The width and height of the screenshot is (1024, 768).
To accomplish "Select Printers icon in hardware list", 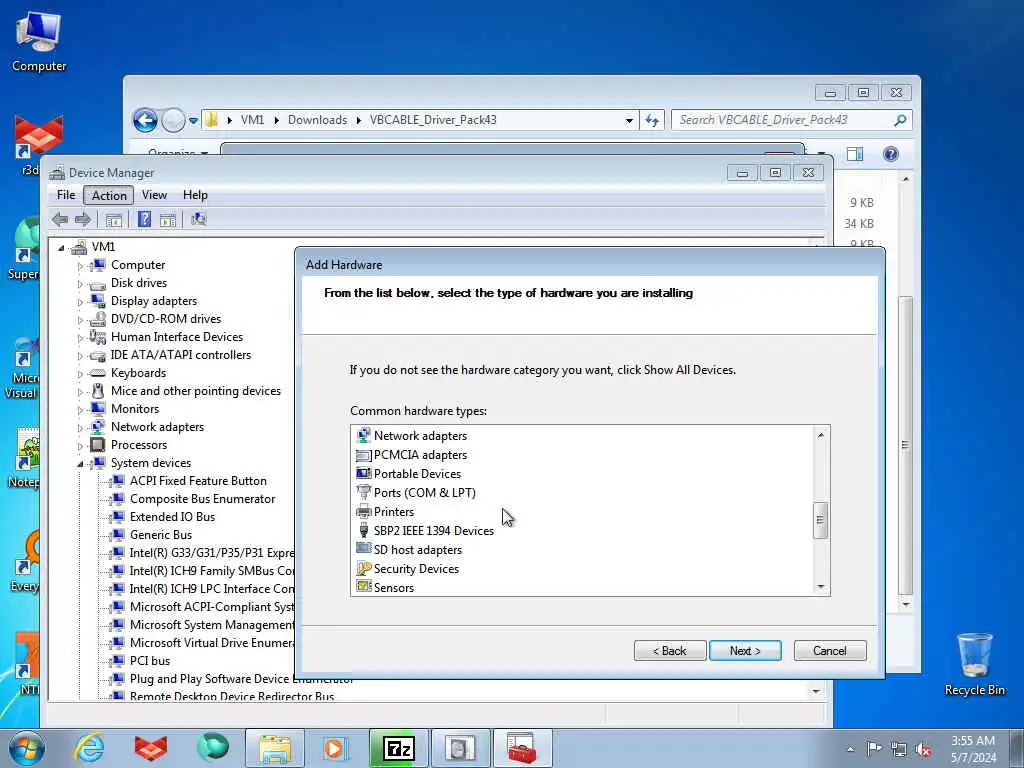I will (x=363, y=511).
